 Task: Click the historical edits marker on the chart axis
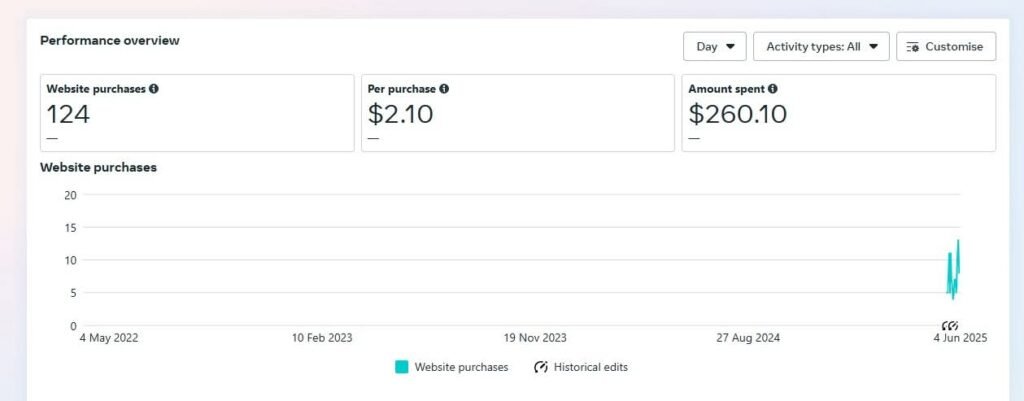coord(950,325)
